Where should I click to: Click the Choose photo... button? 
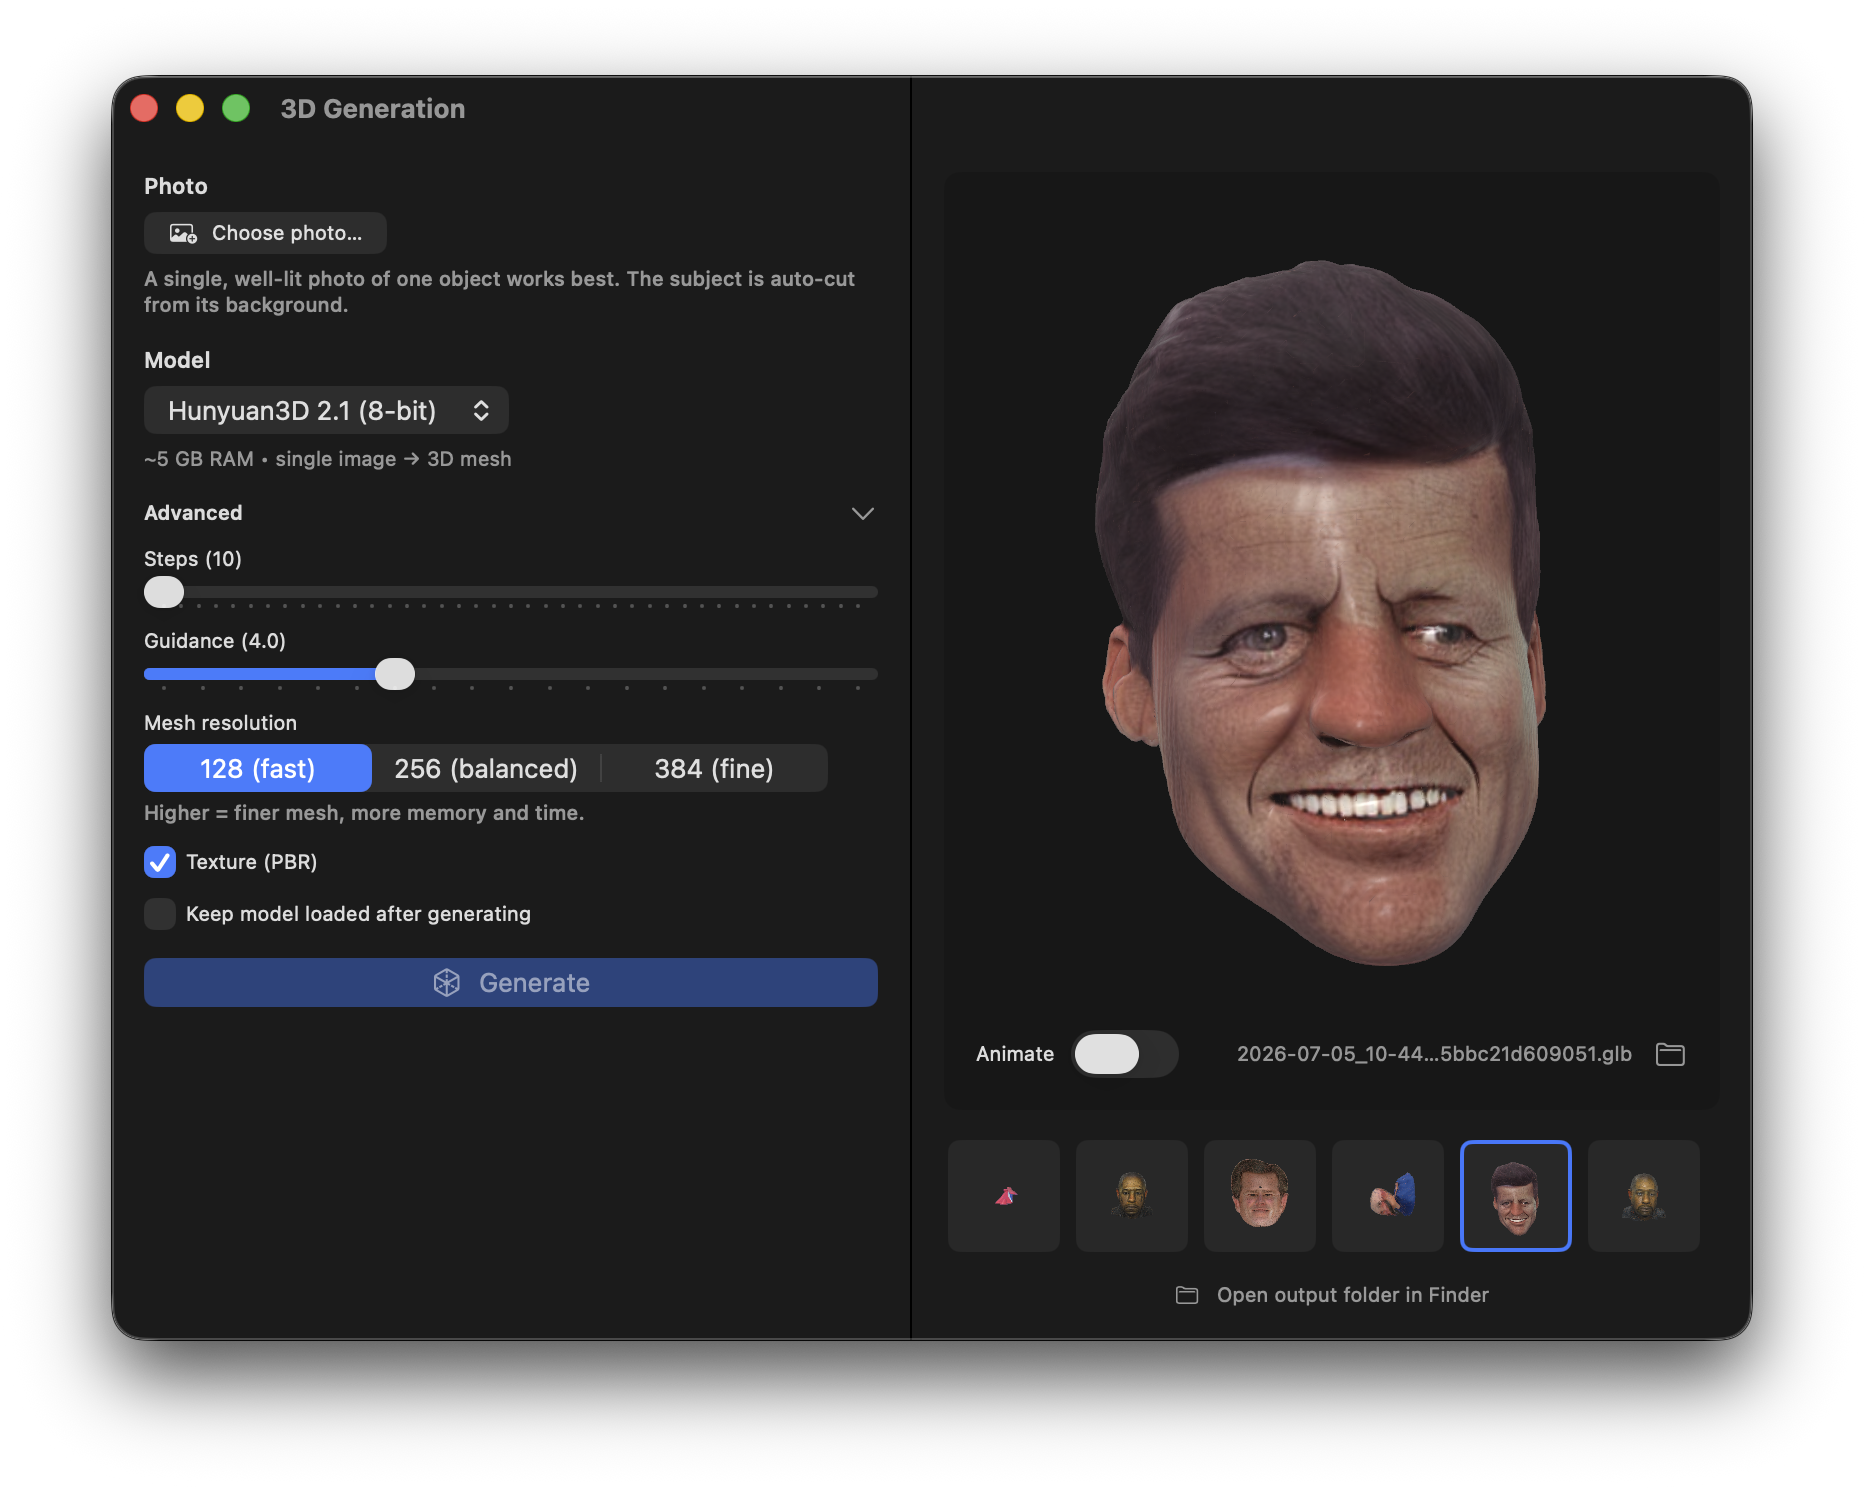(265, 233)
